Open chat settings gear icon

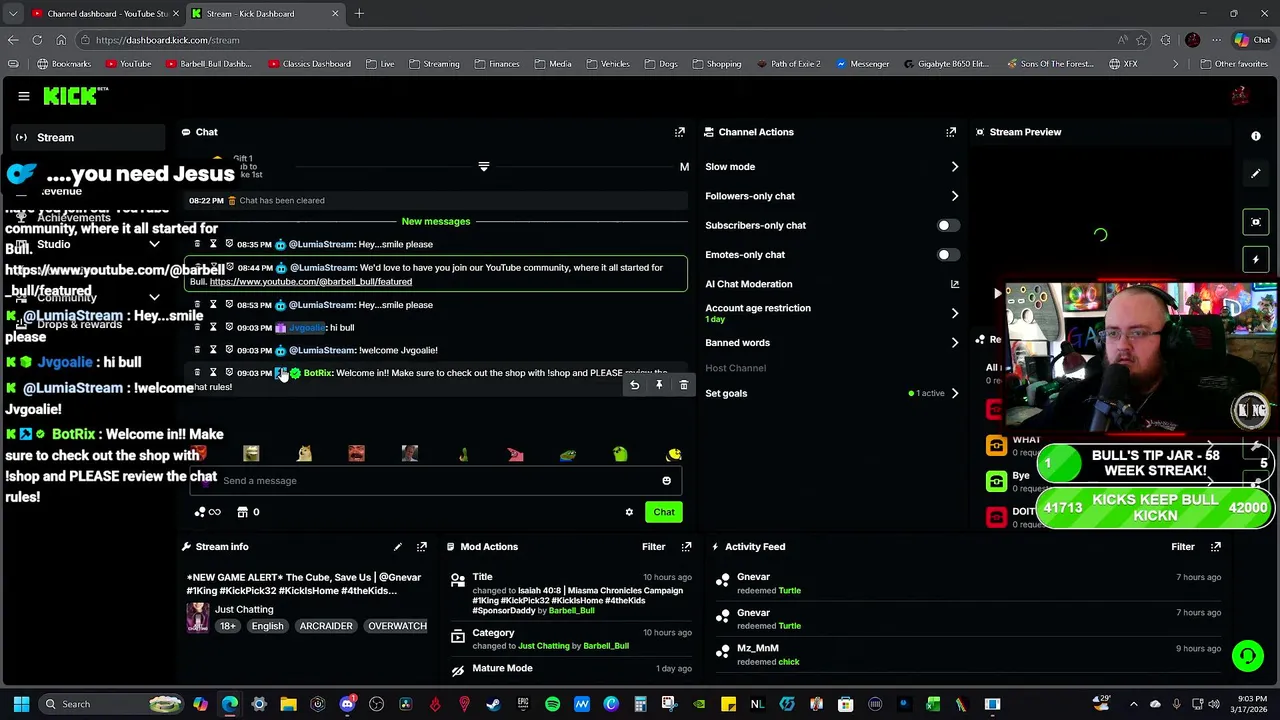click(x=629, y=512)
